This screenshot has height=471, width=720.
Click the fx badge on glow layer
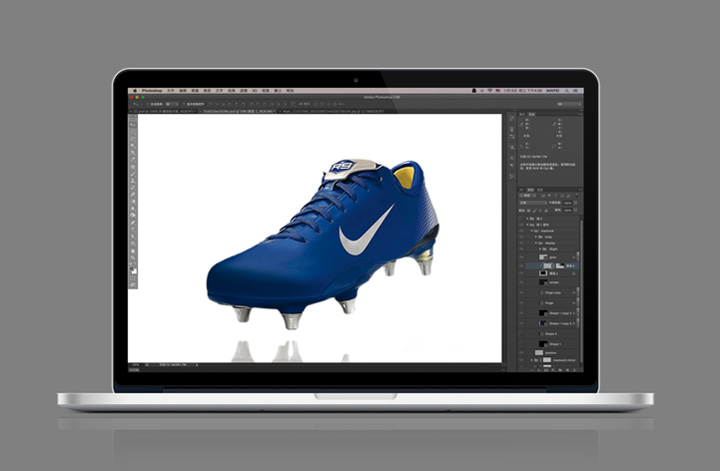tap(574, 257)
